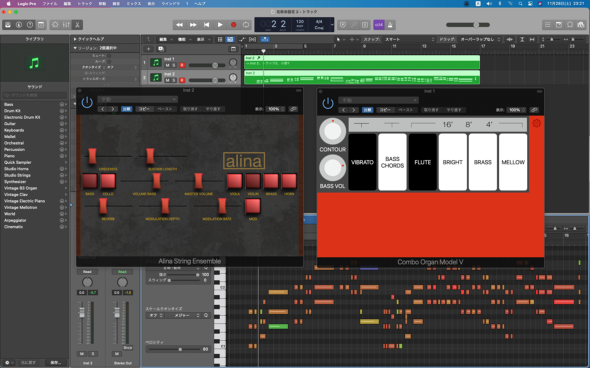Image resolution: width=590 pixels, height=368 pixels.
Task: Open the Scissors editors button
Action: [77, 25]
